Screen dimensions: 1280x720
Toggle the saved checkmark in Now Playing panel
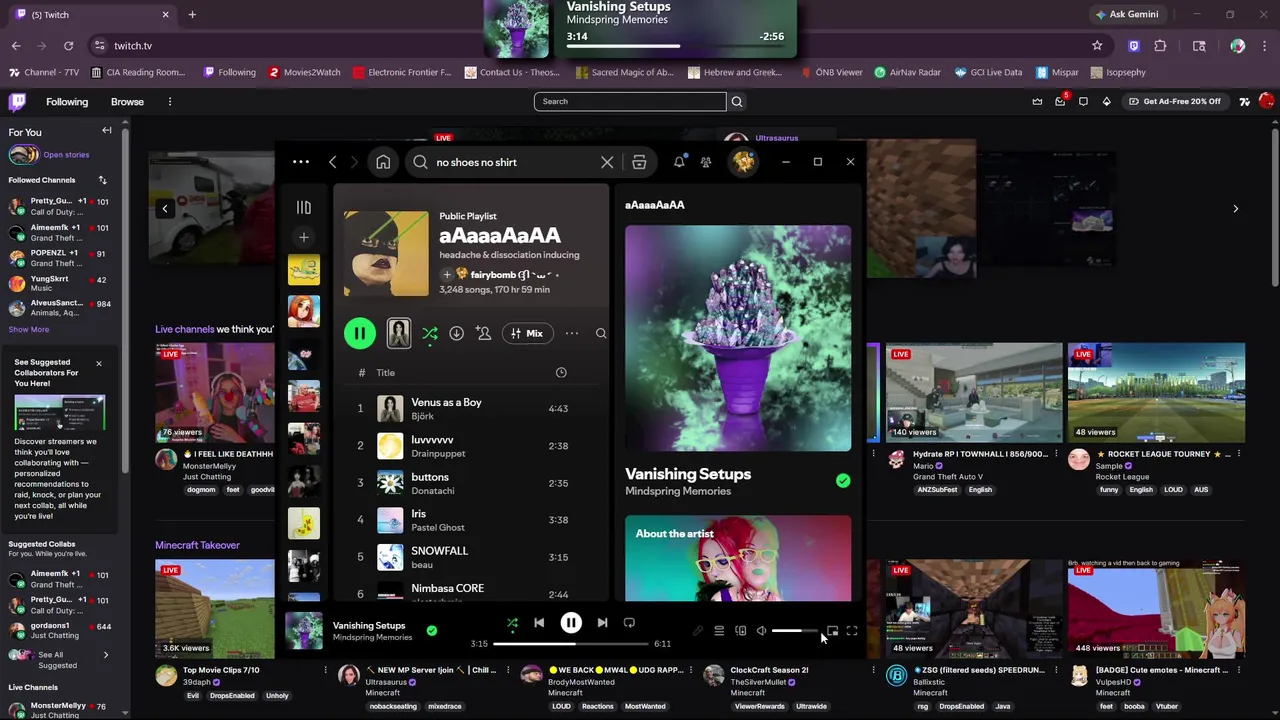pyautogui.click(x=843, y=481)
